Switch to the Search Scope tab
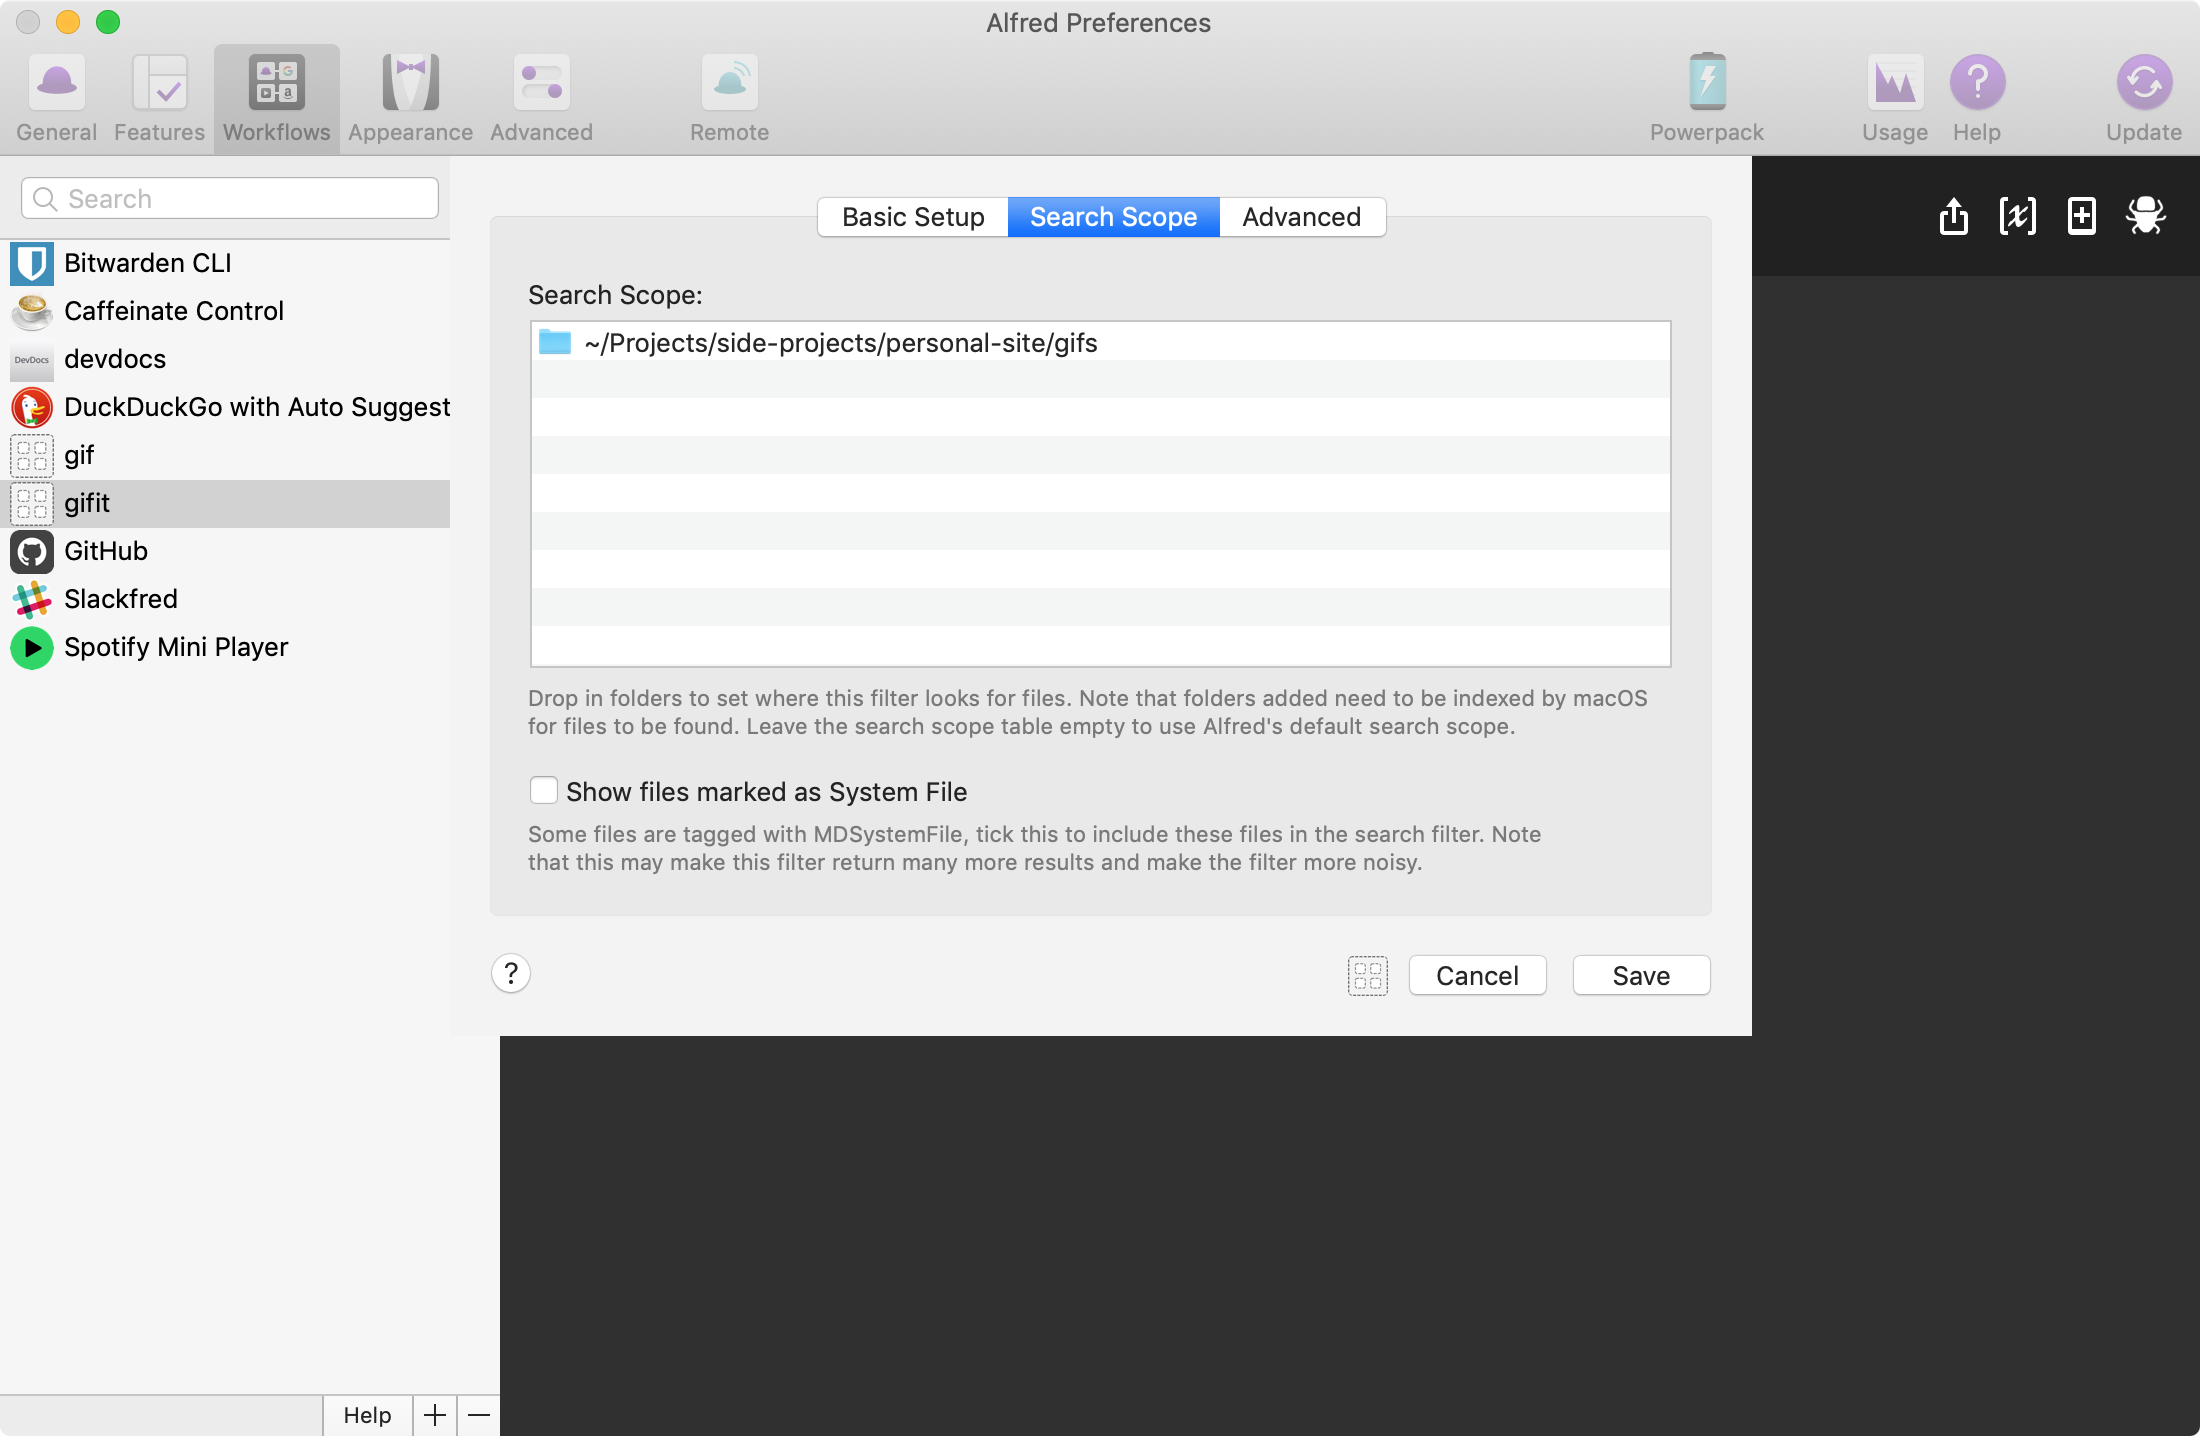This screenshot has width=2200, height=1436. click(1113, 217)
